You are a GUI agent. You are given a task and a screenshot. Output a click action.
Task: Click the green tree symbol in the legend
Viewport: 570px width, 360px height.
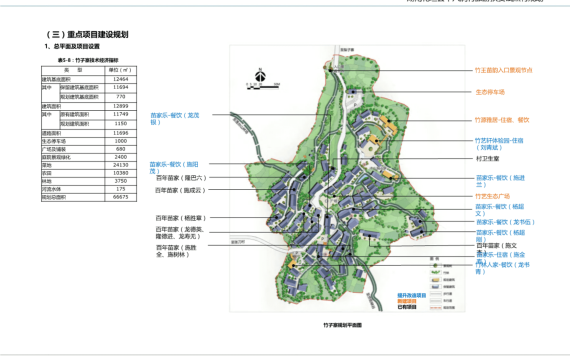(x=435, y=265)
